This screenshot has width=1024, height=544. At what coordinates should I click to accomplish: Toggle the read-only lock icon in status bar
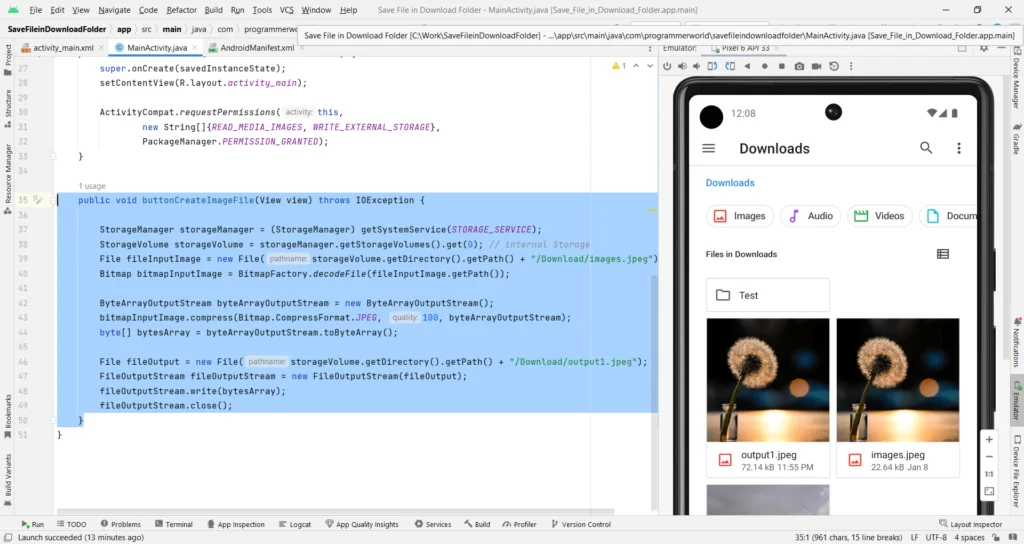tap(997, 537)
